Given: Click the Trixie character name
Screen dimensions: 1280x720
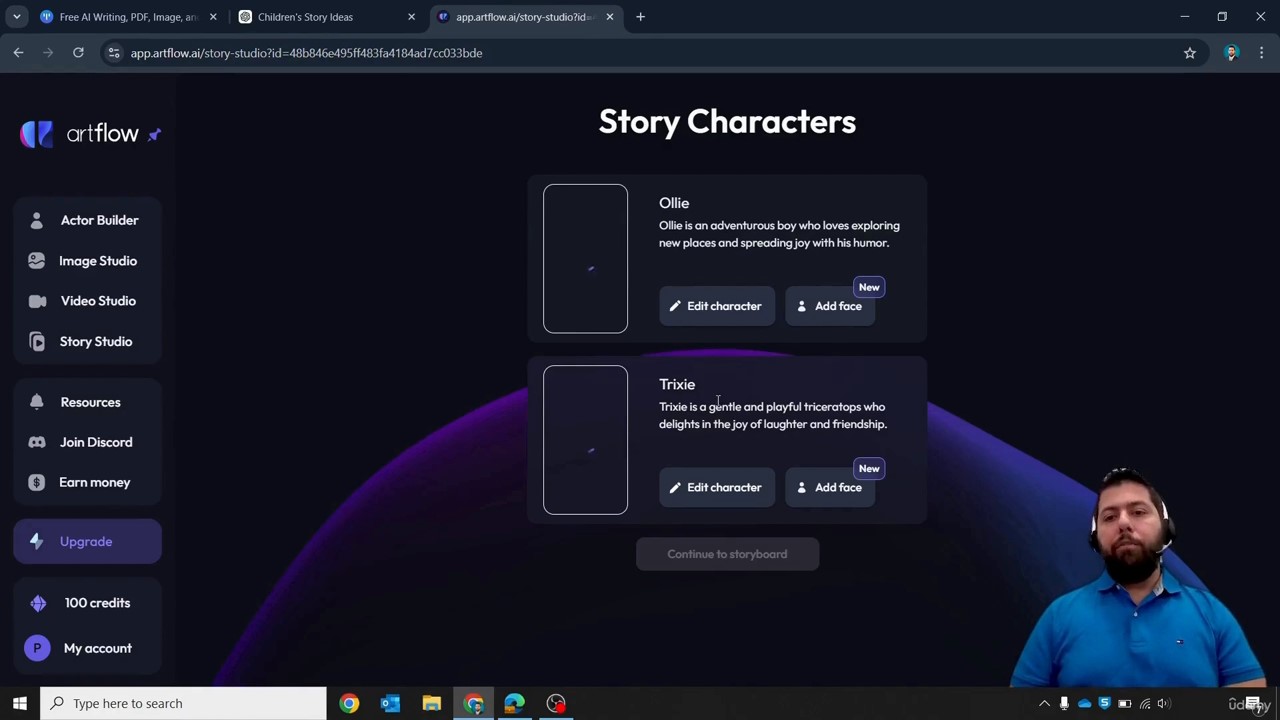Looking at the screenshot, I should click(x=677, y=384).
